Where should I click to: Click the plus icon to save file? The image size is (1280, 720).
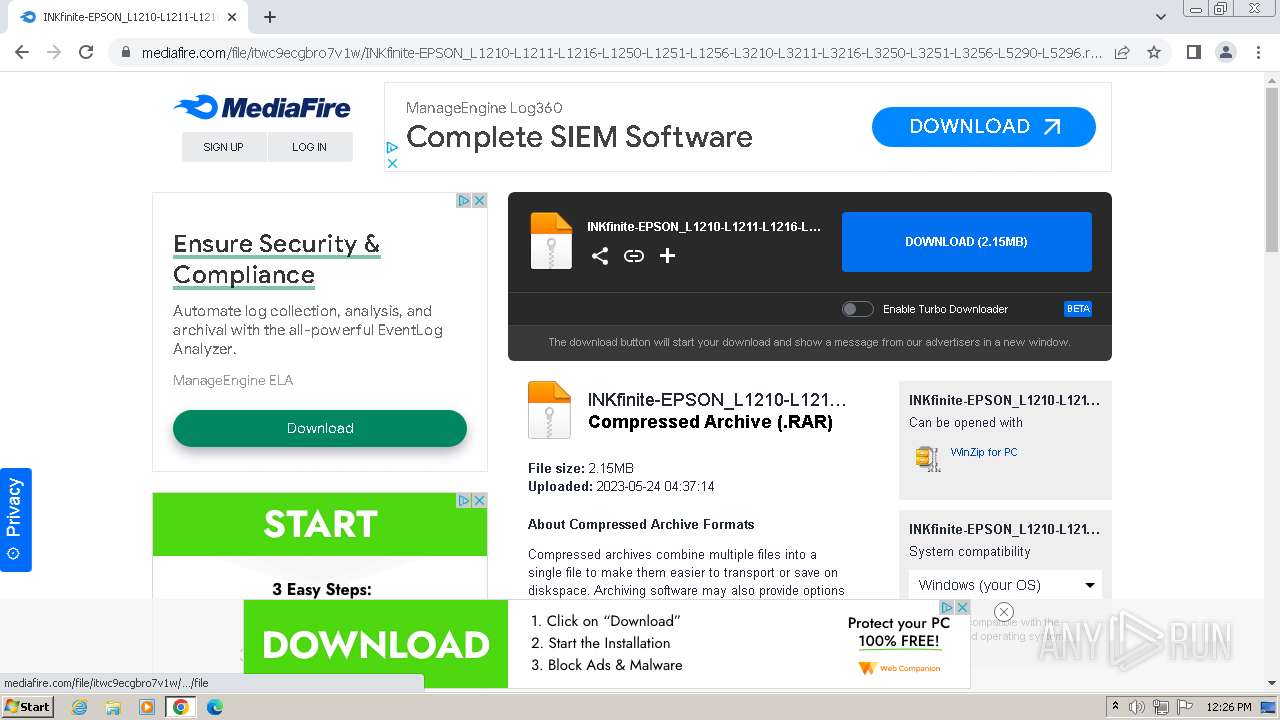668,256
